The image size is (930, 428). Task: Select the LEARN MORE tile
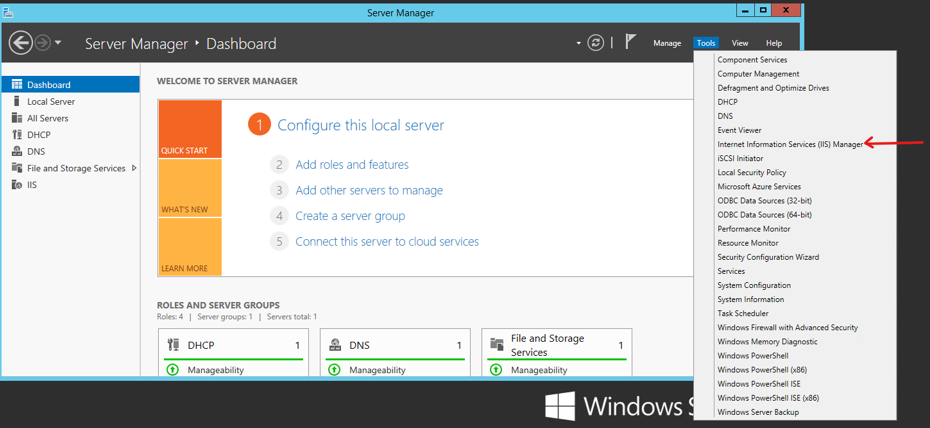pos(190,247)
